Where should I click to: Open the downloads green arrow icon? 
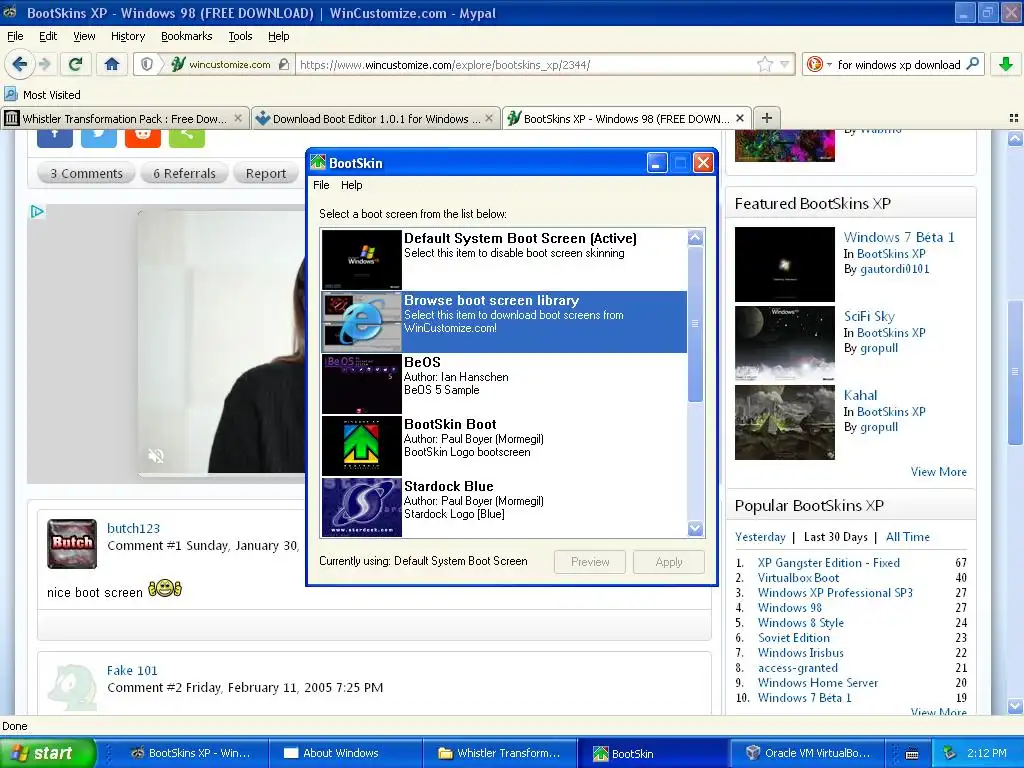click(1006, 64)
